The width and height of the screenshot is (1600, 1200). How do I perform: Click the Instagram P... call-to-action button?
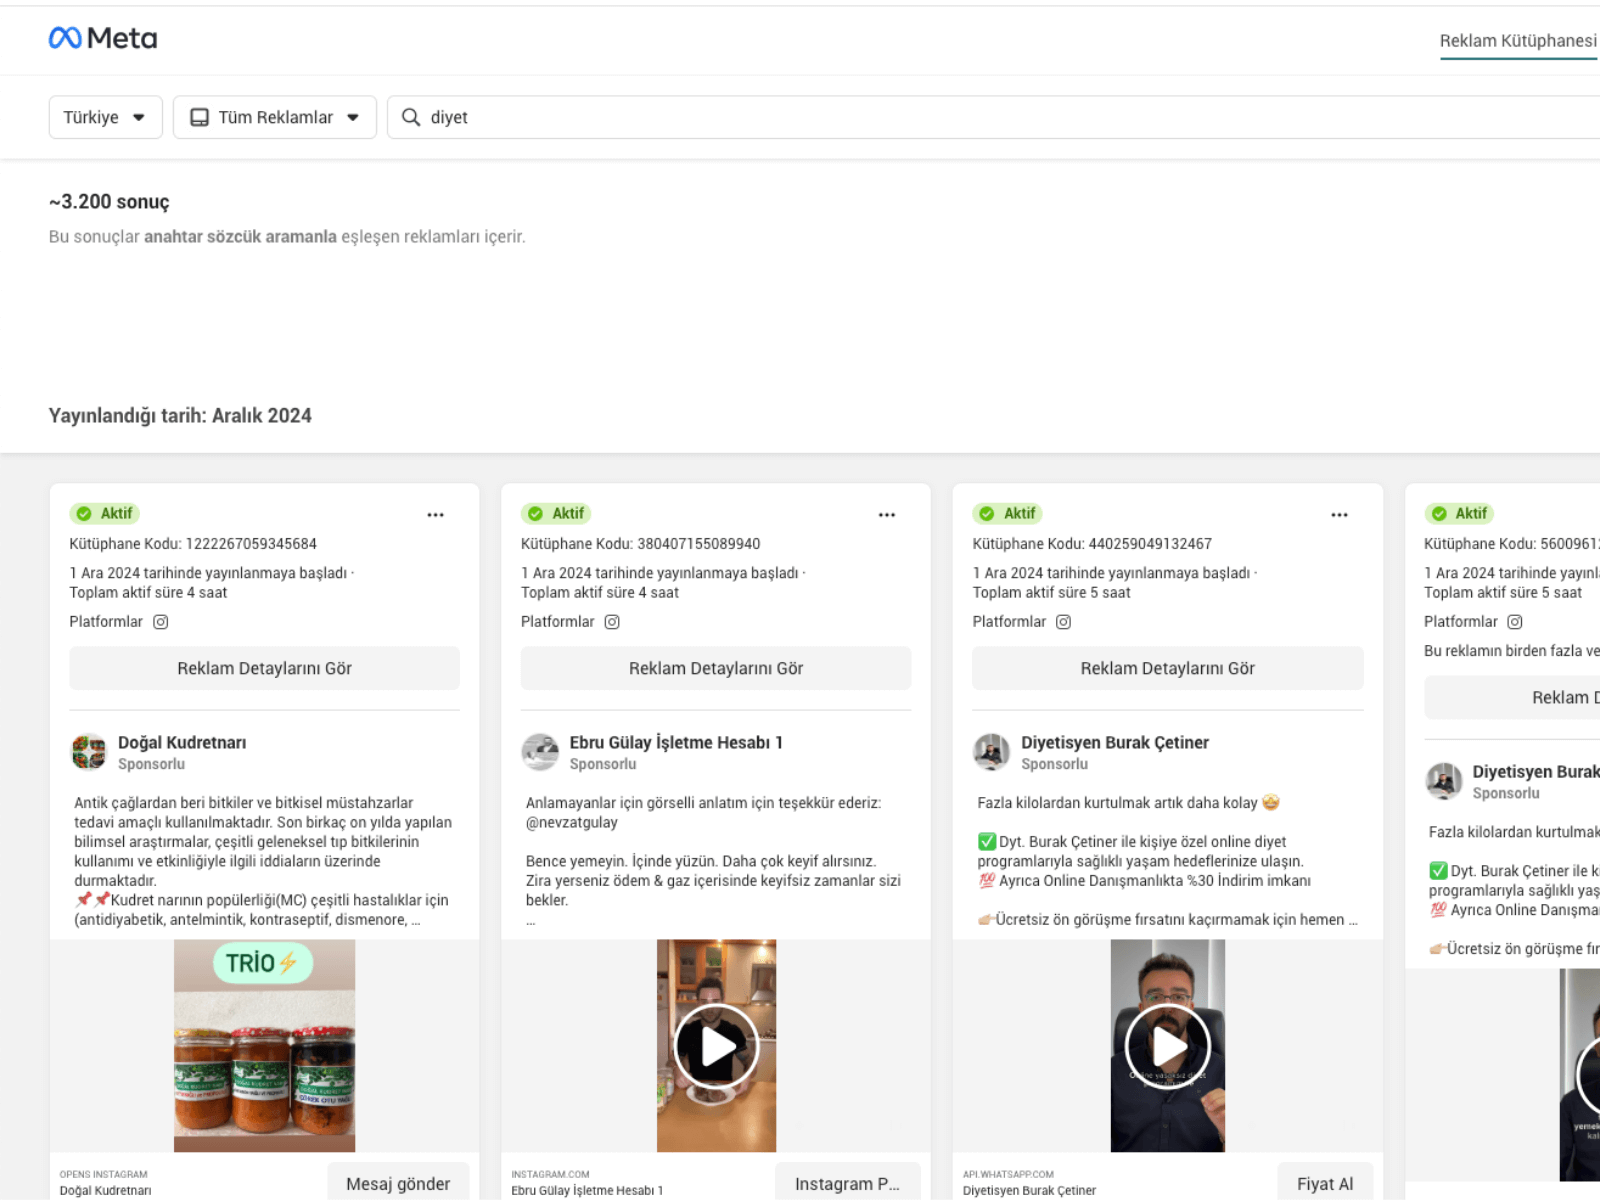coord(847,1183)
